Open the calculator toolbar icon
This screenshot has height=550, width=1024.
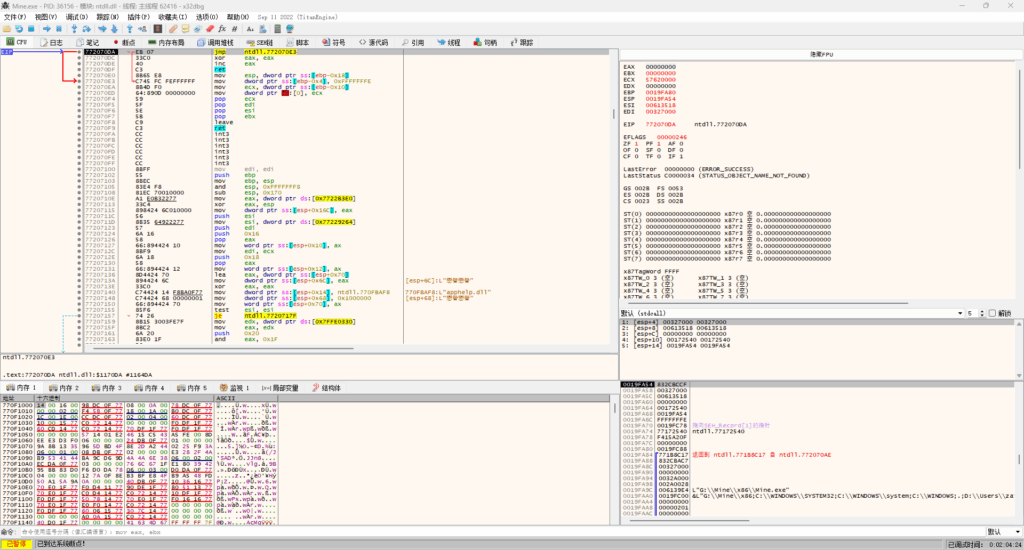pyautogui.click(x=276, y=30)
